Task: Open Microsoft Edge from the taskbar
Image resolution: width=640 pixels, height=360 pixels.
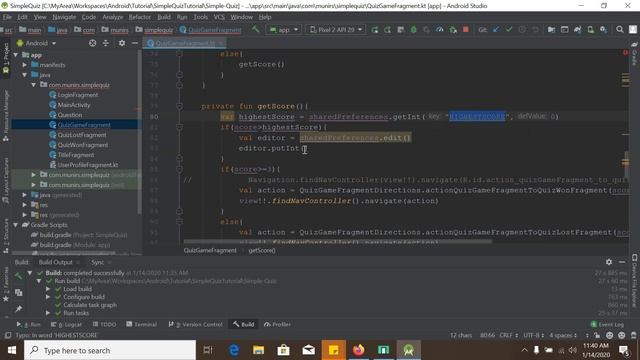Action: coord(234,350)
